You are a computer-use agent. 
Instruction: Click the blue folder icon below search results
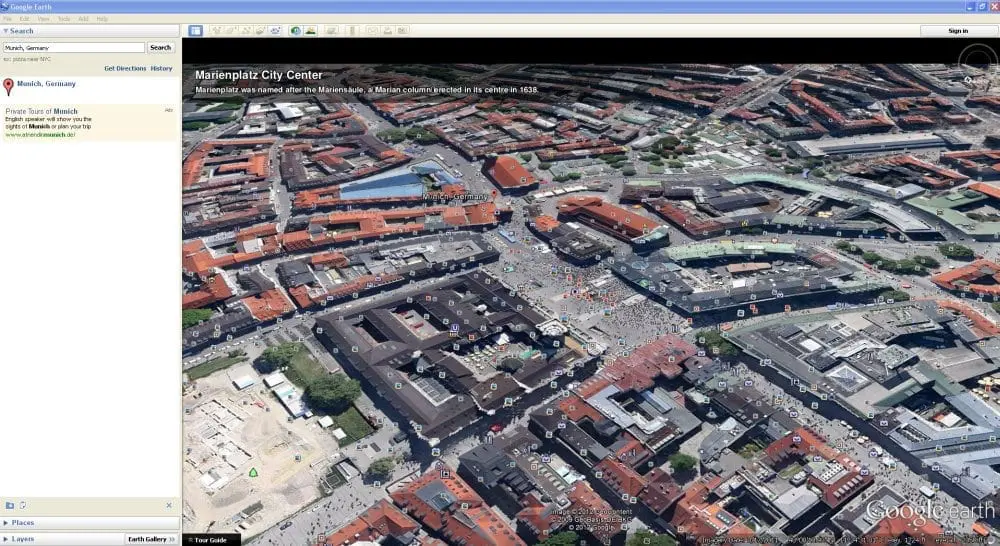click(x=10, y=505)
